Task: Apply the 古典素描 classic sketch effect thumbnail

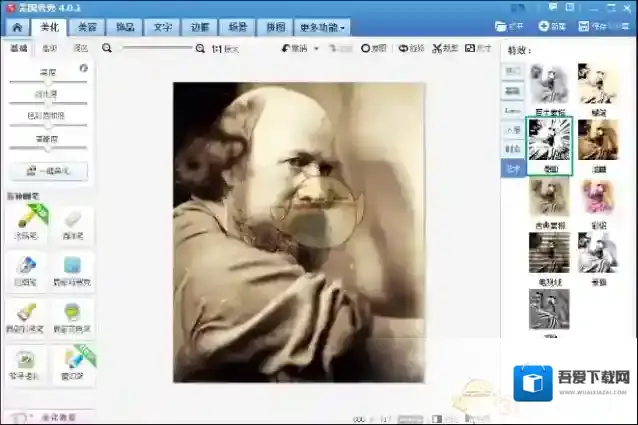Action: pos(549,196)
